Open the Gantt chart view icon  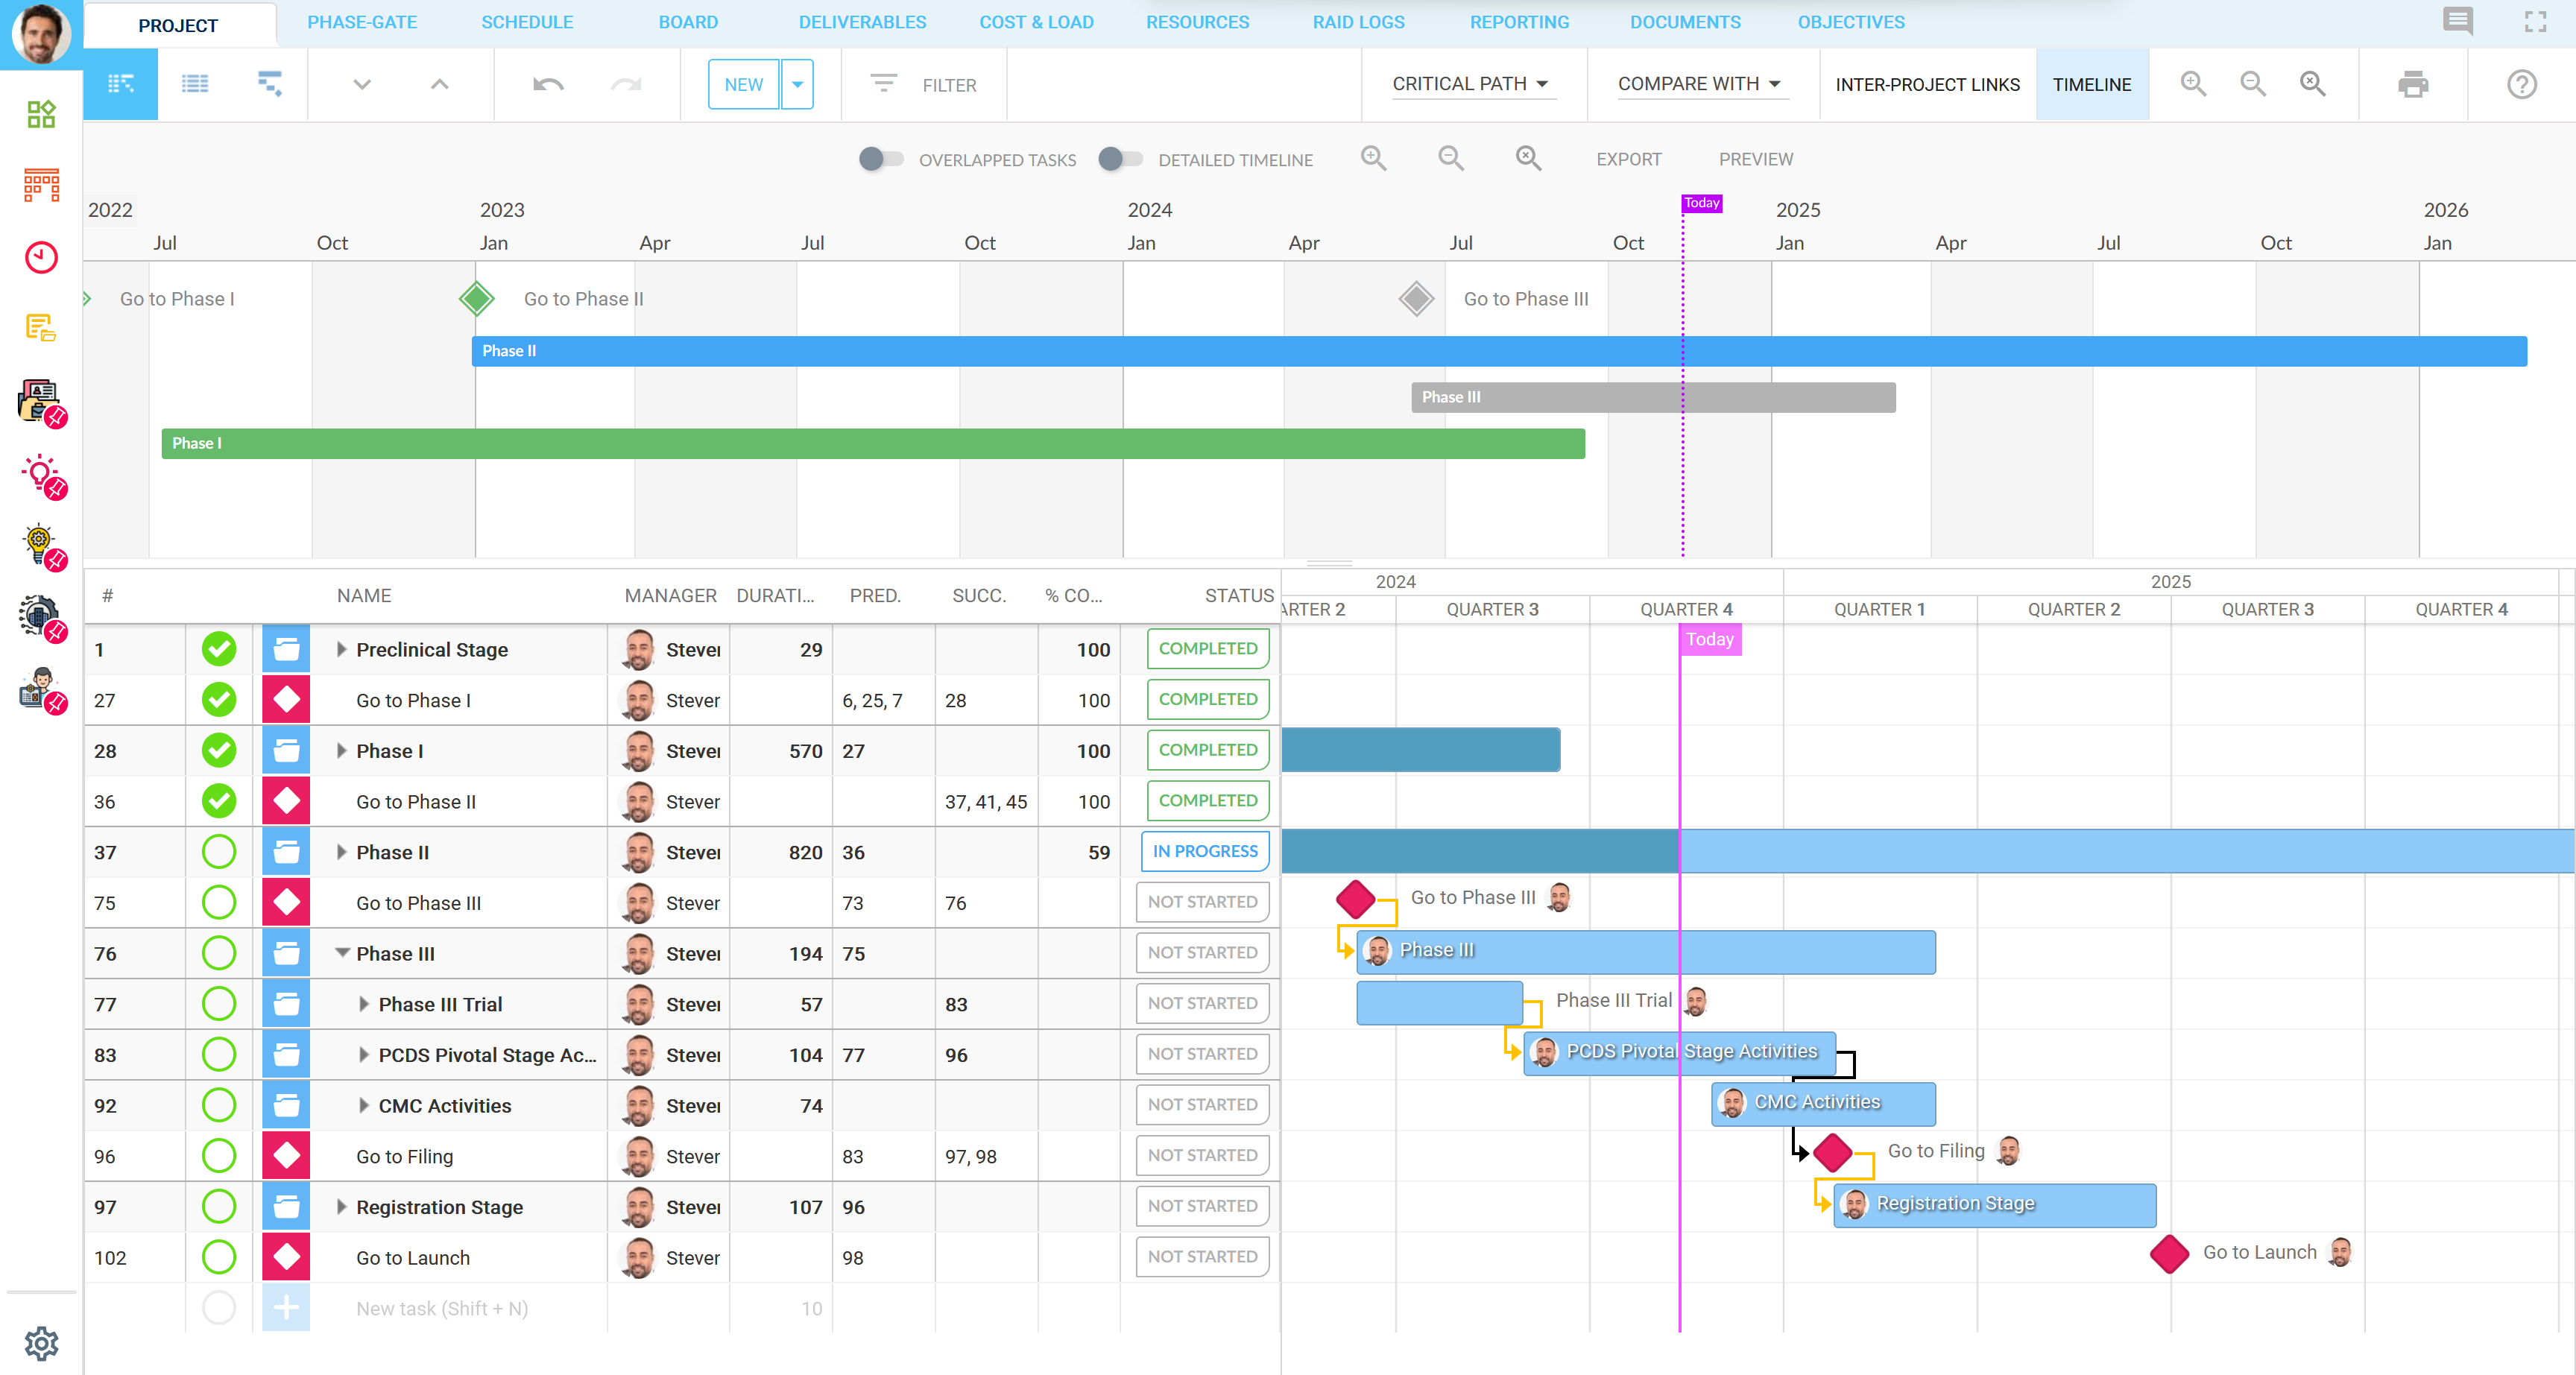coord(121,84)
